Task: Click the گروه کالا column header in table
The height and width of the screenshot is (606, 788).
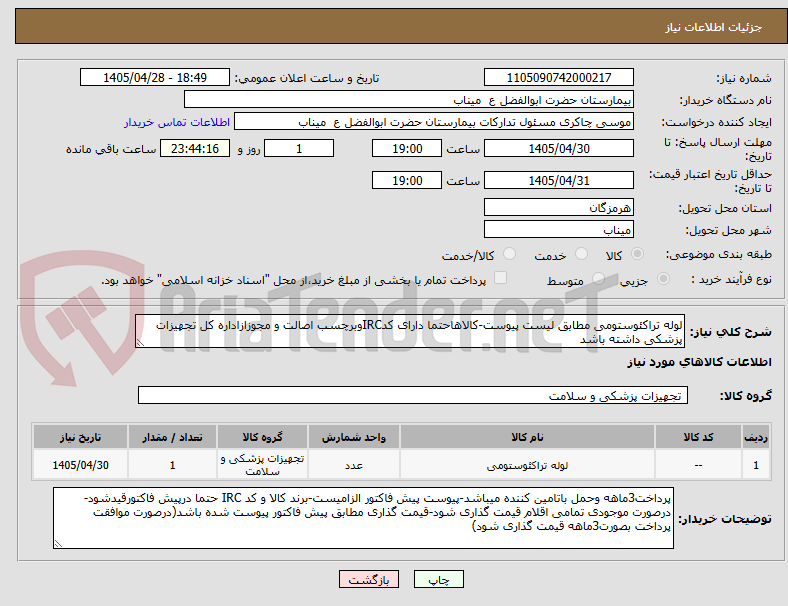Action: tap(262, 437)
